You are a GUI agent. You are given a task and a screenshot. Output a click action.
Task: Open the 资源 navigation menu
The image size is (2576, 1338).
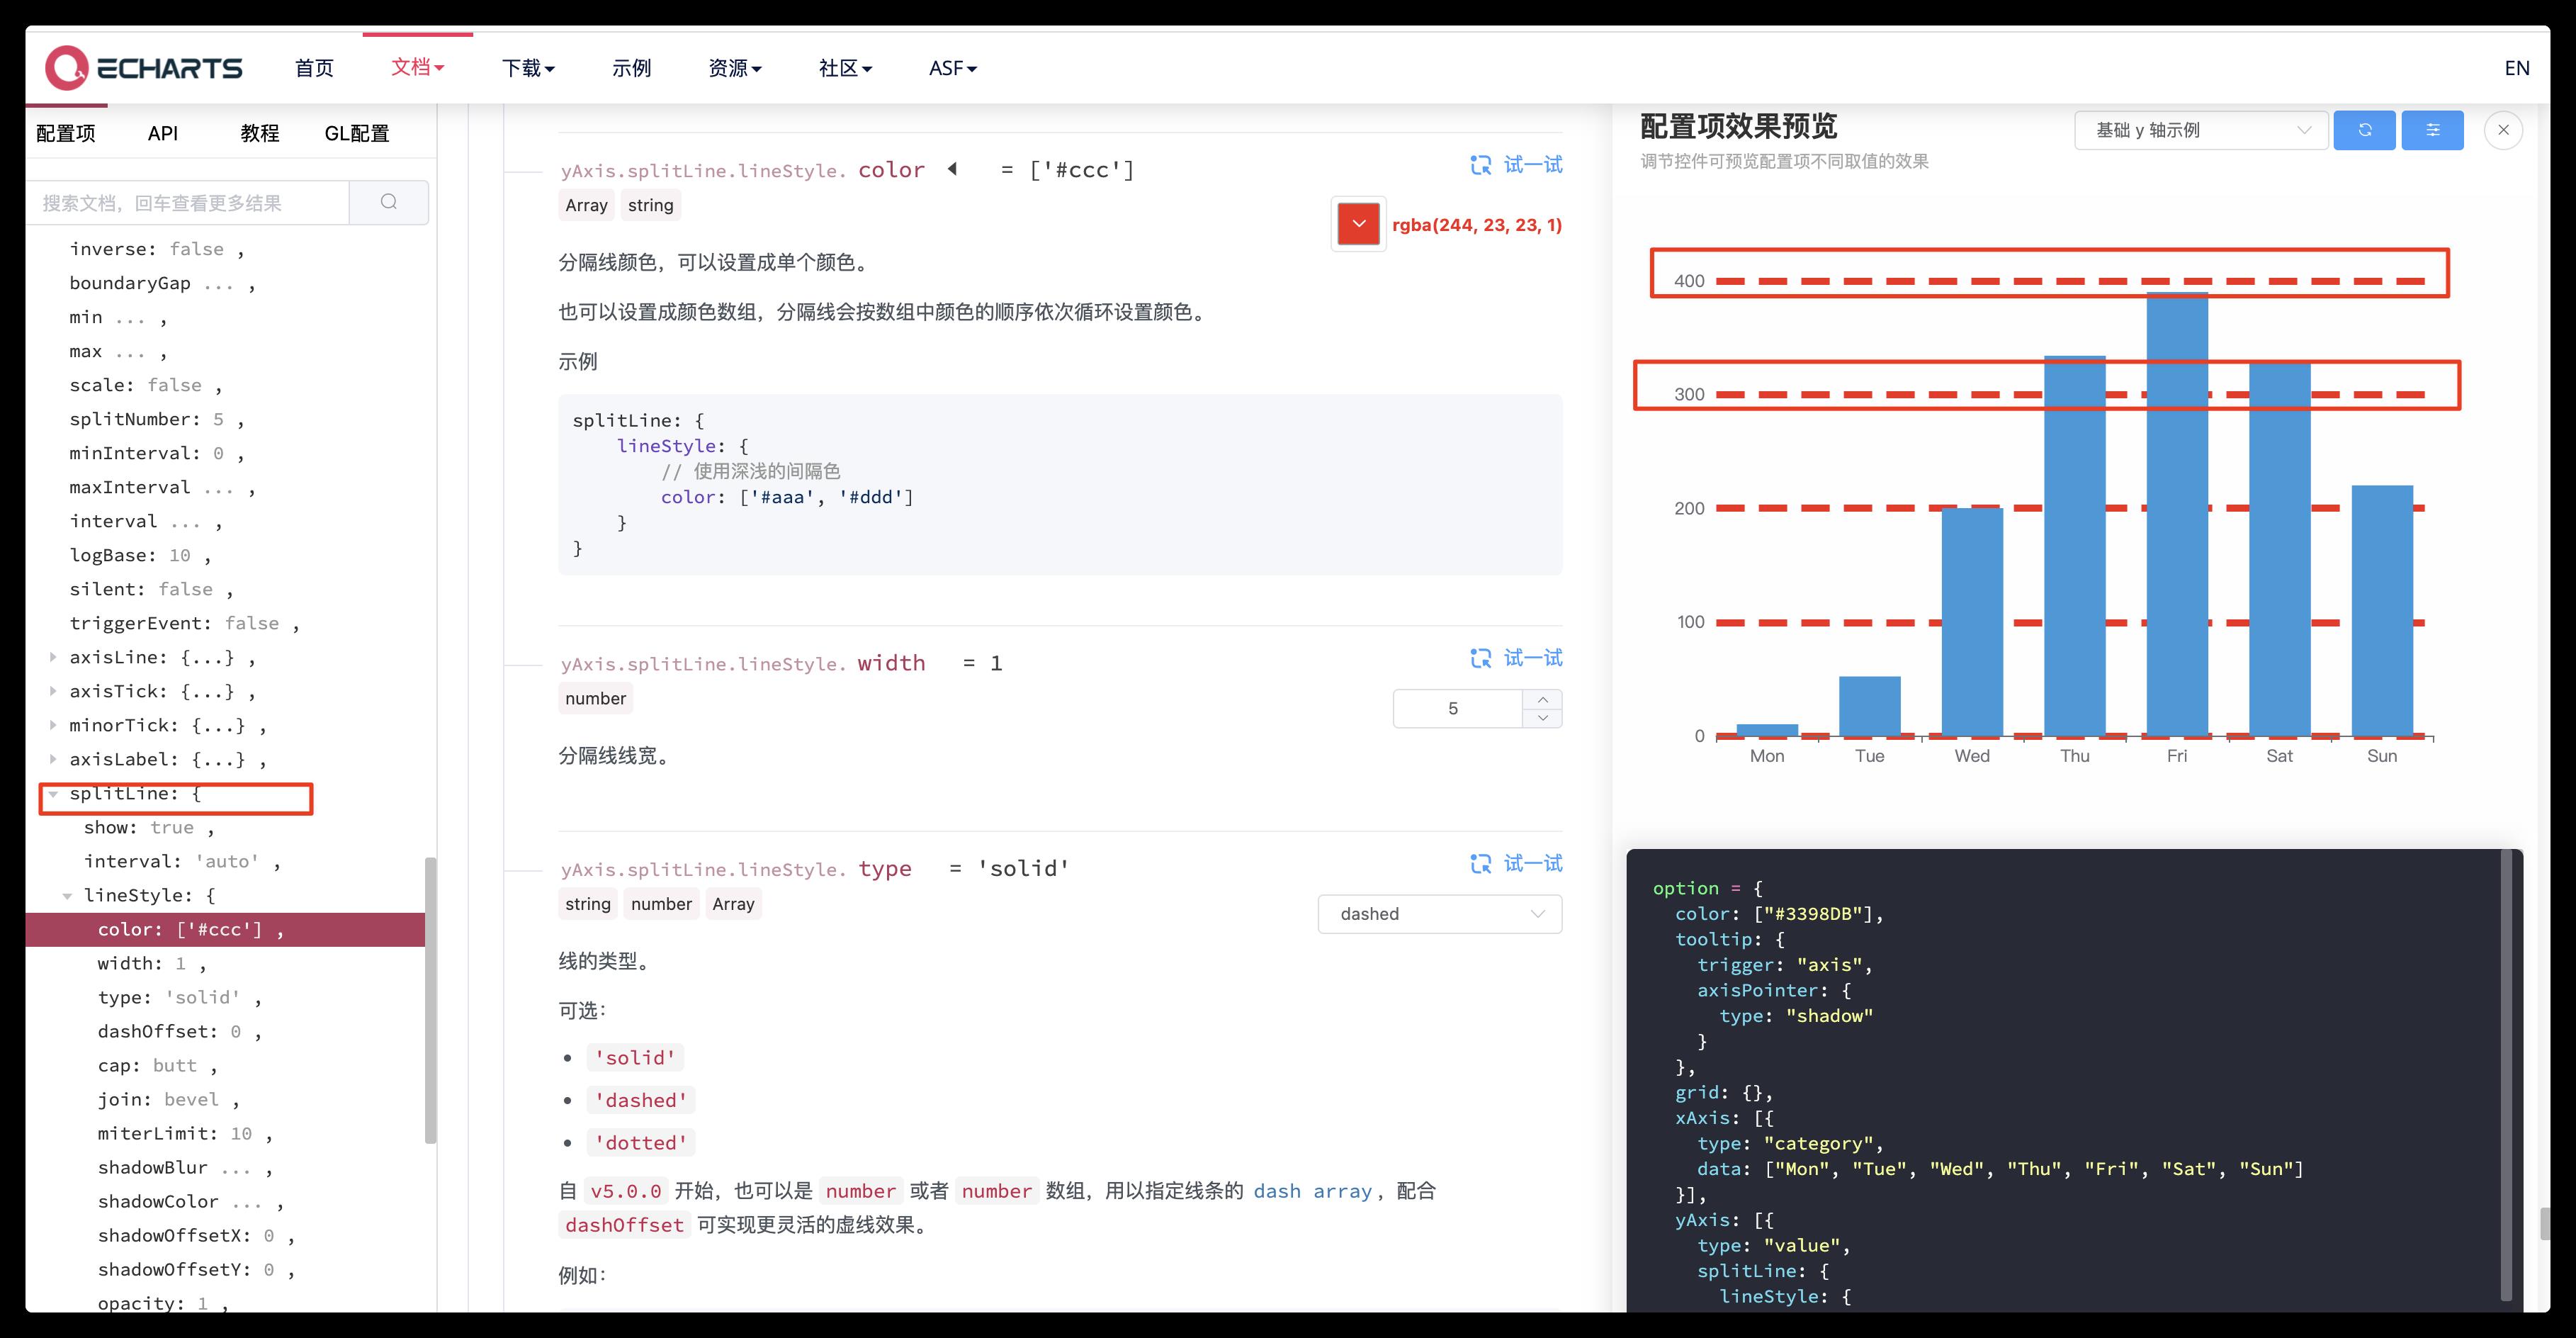coord(735,68)
